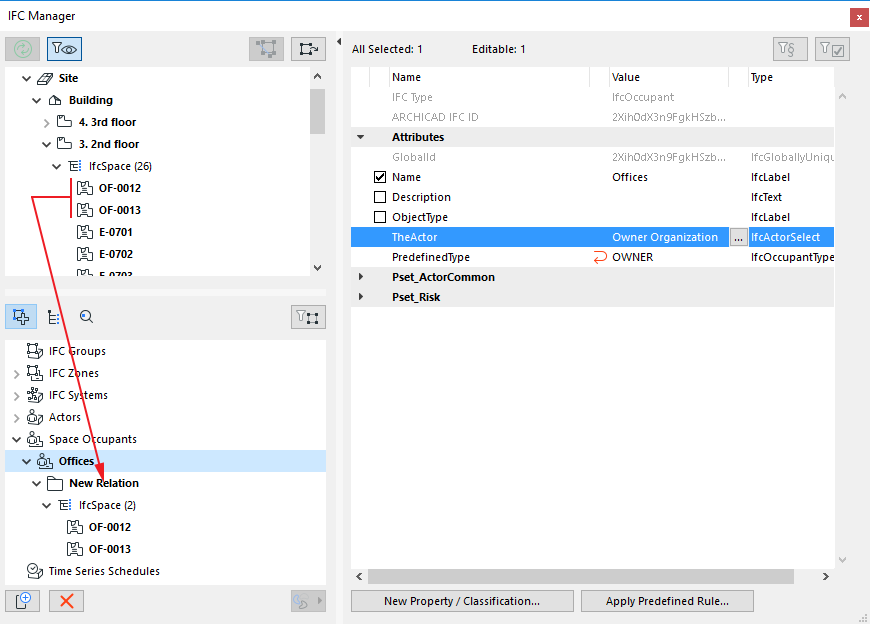The image size is (870, 624).
Task: Click the select elements in model icon
Action: 266,49
